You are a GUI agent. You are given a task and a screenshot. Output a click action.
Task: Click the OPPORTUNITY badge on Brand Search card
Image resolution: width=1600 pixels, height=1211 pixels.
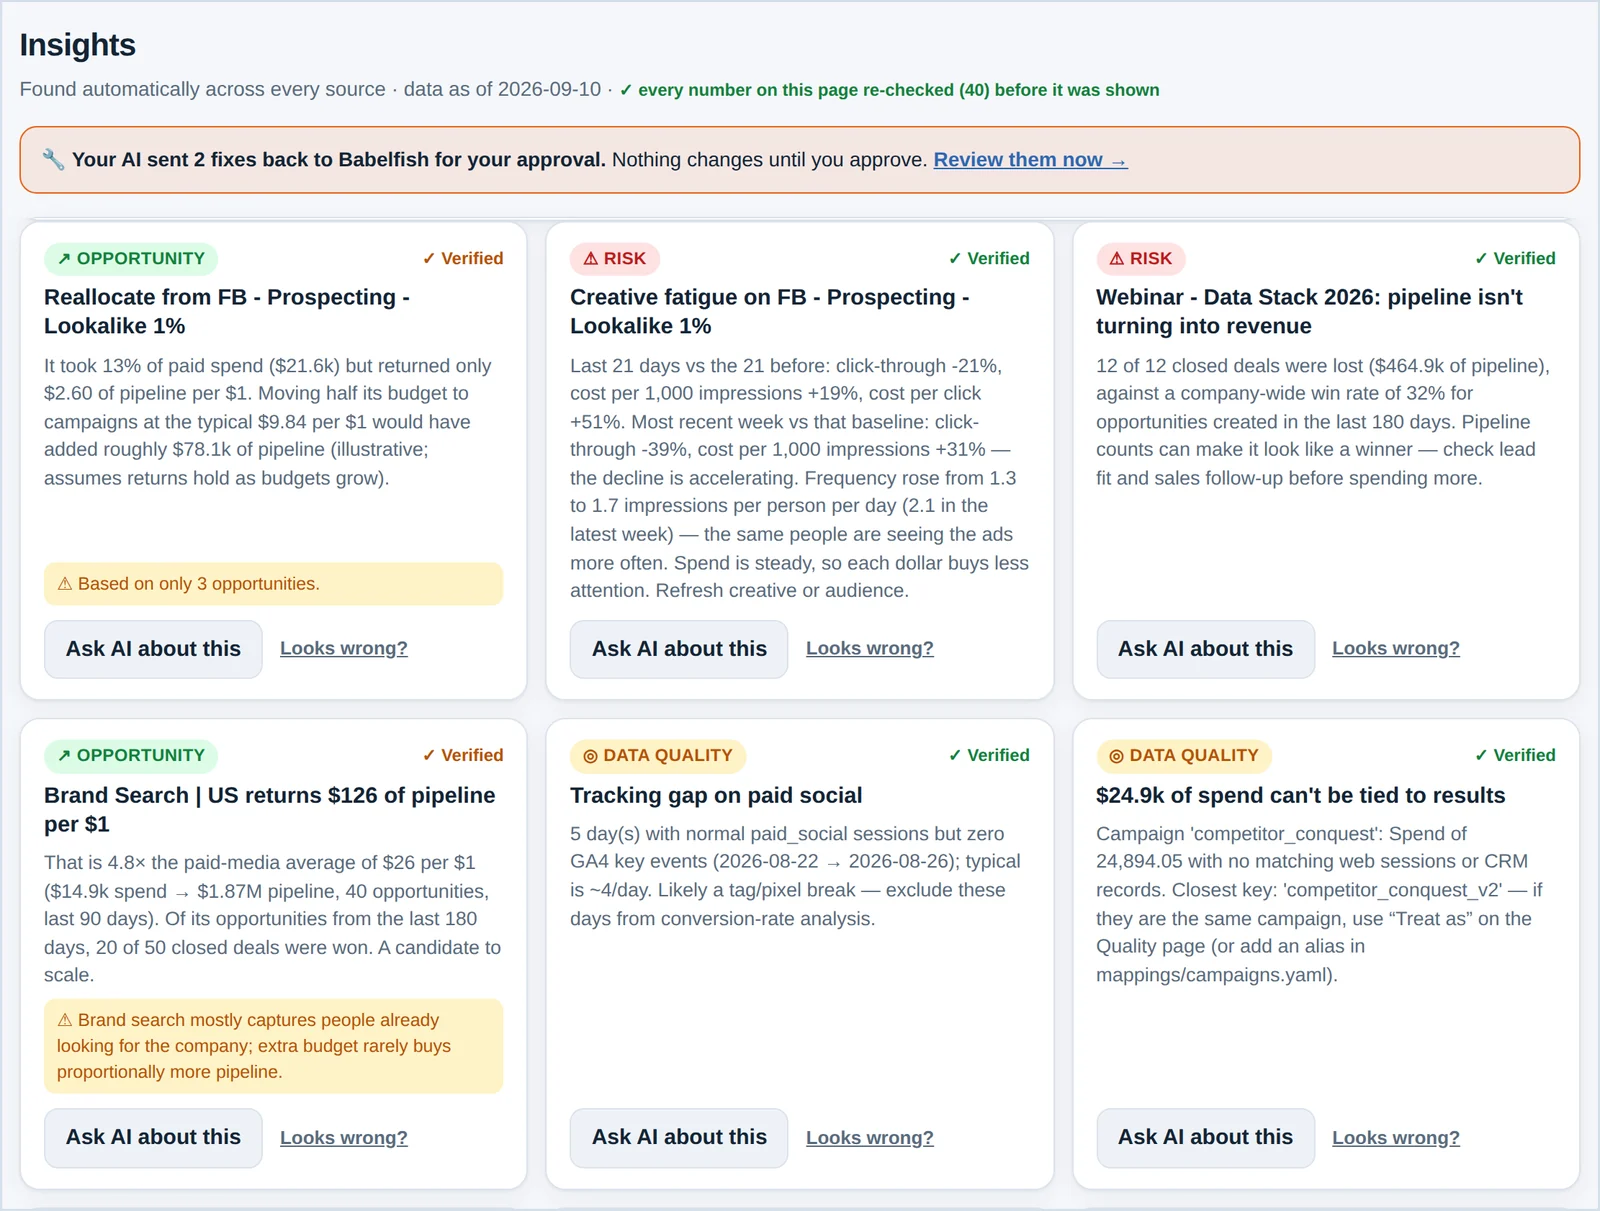(x=131, y=755)
